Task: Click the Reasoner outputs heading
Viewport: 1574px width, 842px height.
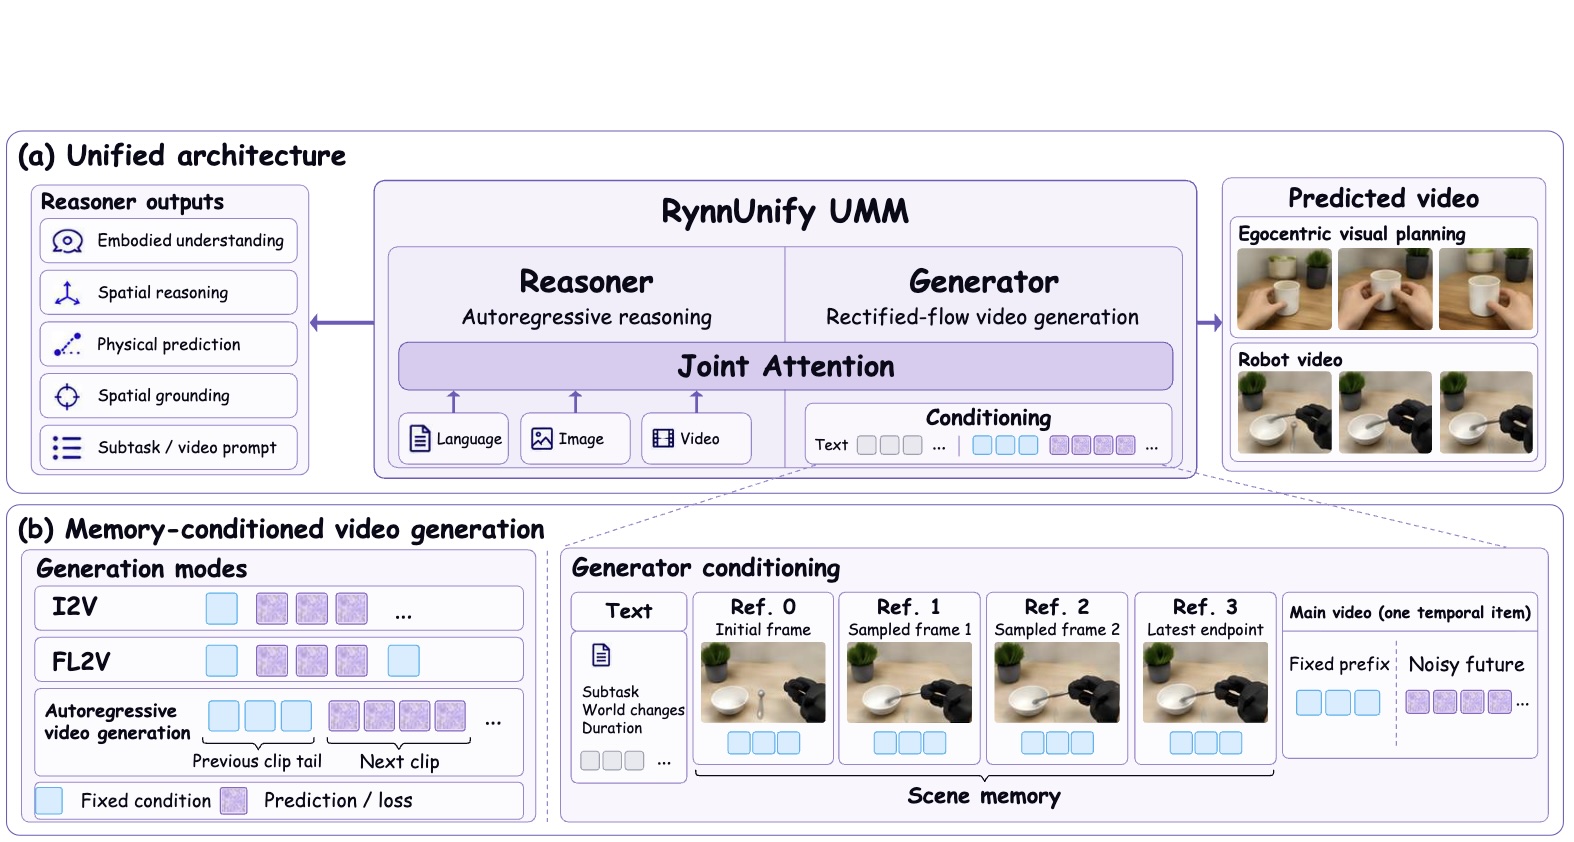Action: [x=132, y=202]
